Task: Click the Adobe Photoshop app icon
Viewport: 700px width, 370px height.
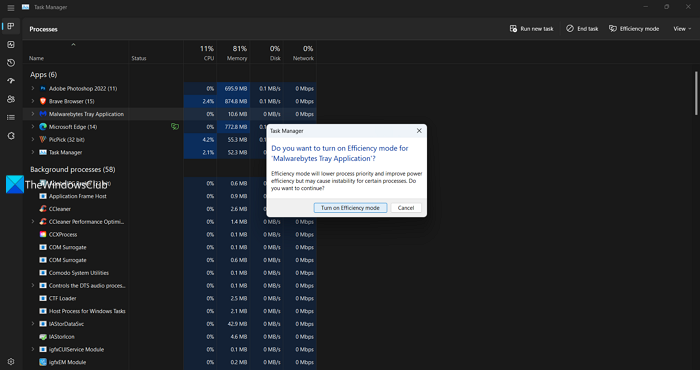Action: [43, 88]
